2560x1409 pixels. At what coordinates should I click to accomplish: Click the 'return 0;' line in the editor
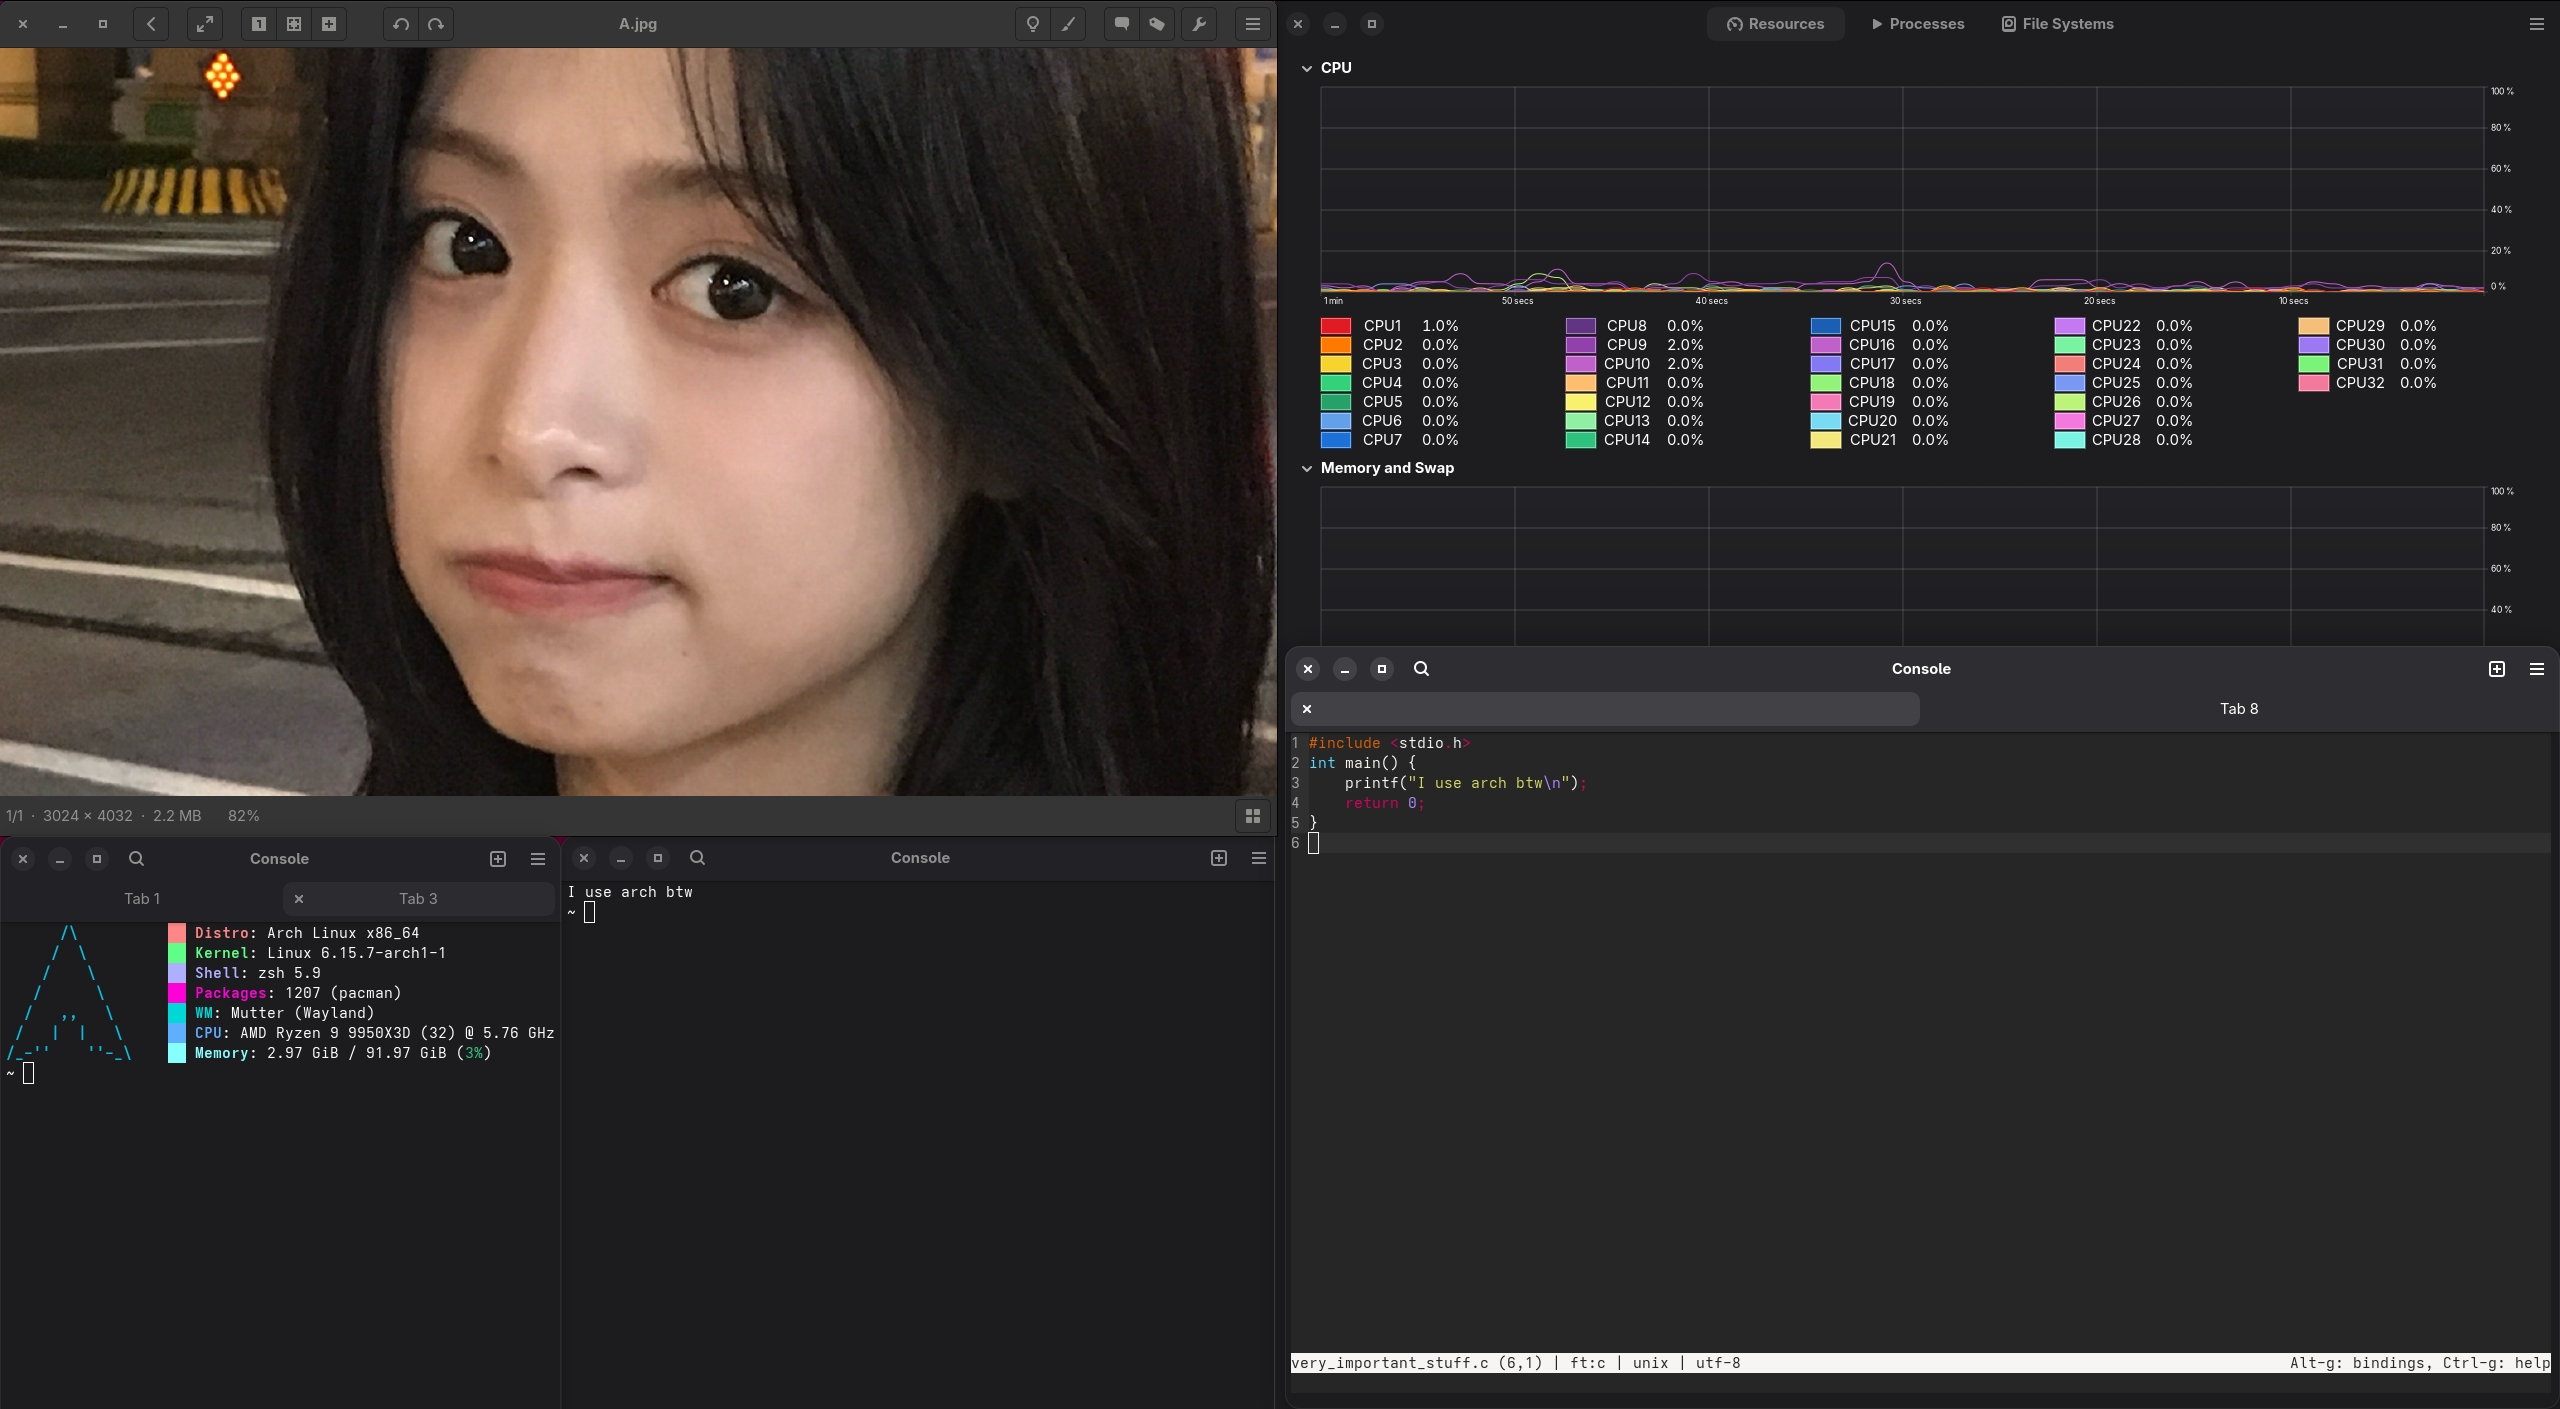click(x=1385, y=803)
